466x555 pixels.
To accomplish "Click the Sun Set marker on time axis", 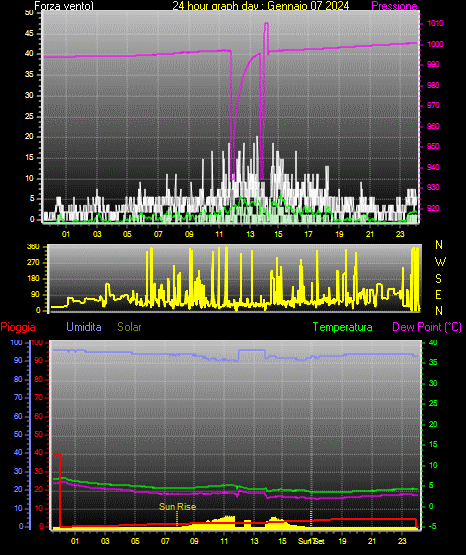I will coord(311,541).
